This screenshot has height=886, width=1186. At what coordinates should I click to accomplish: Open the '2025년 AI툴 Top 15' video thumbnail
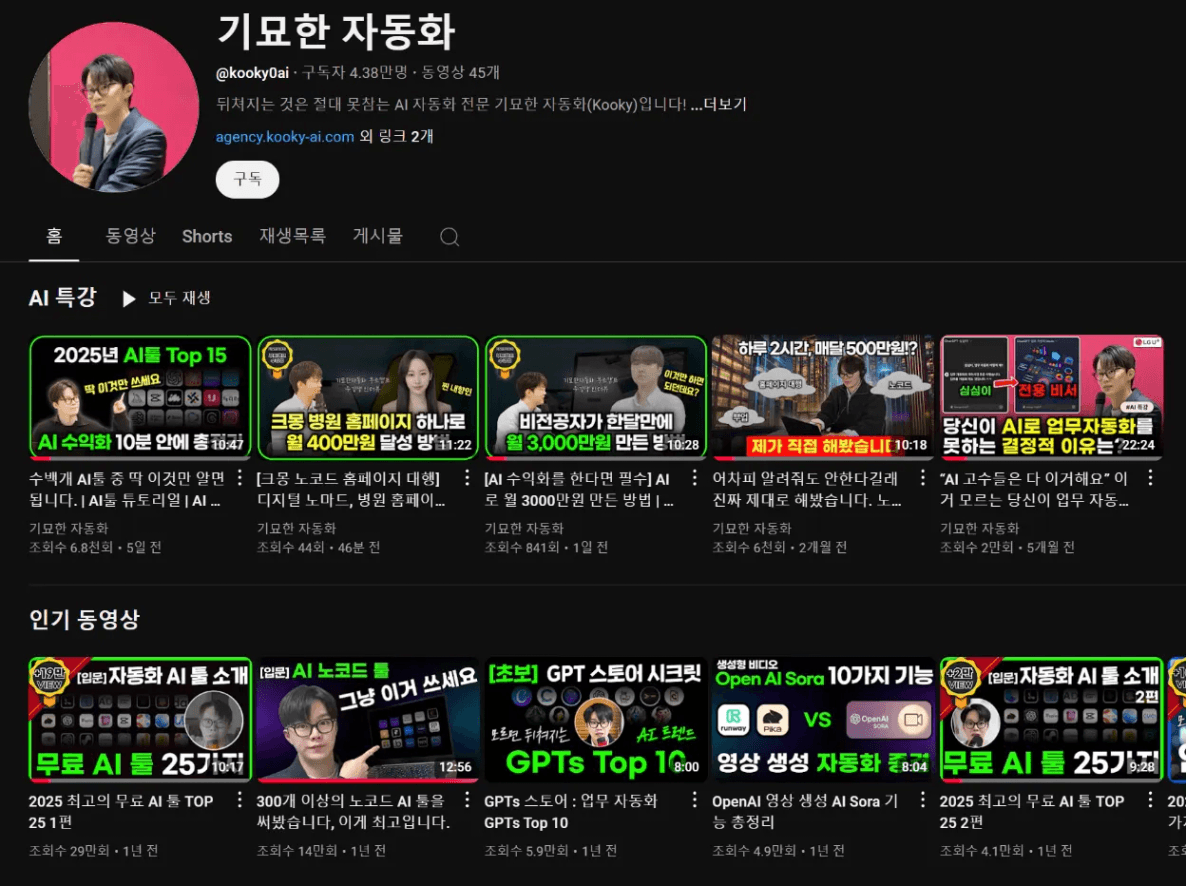coord(140,397)
